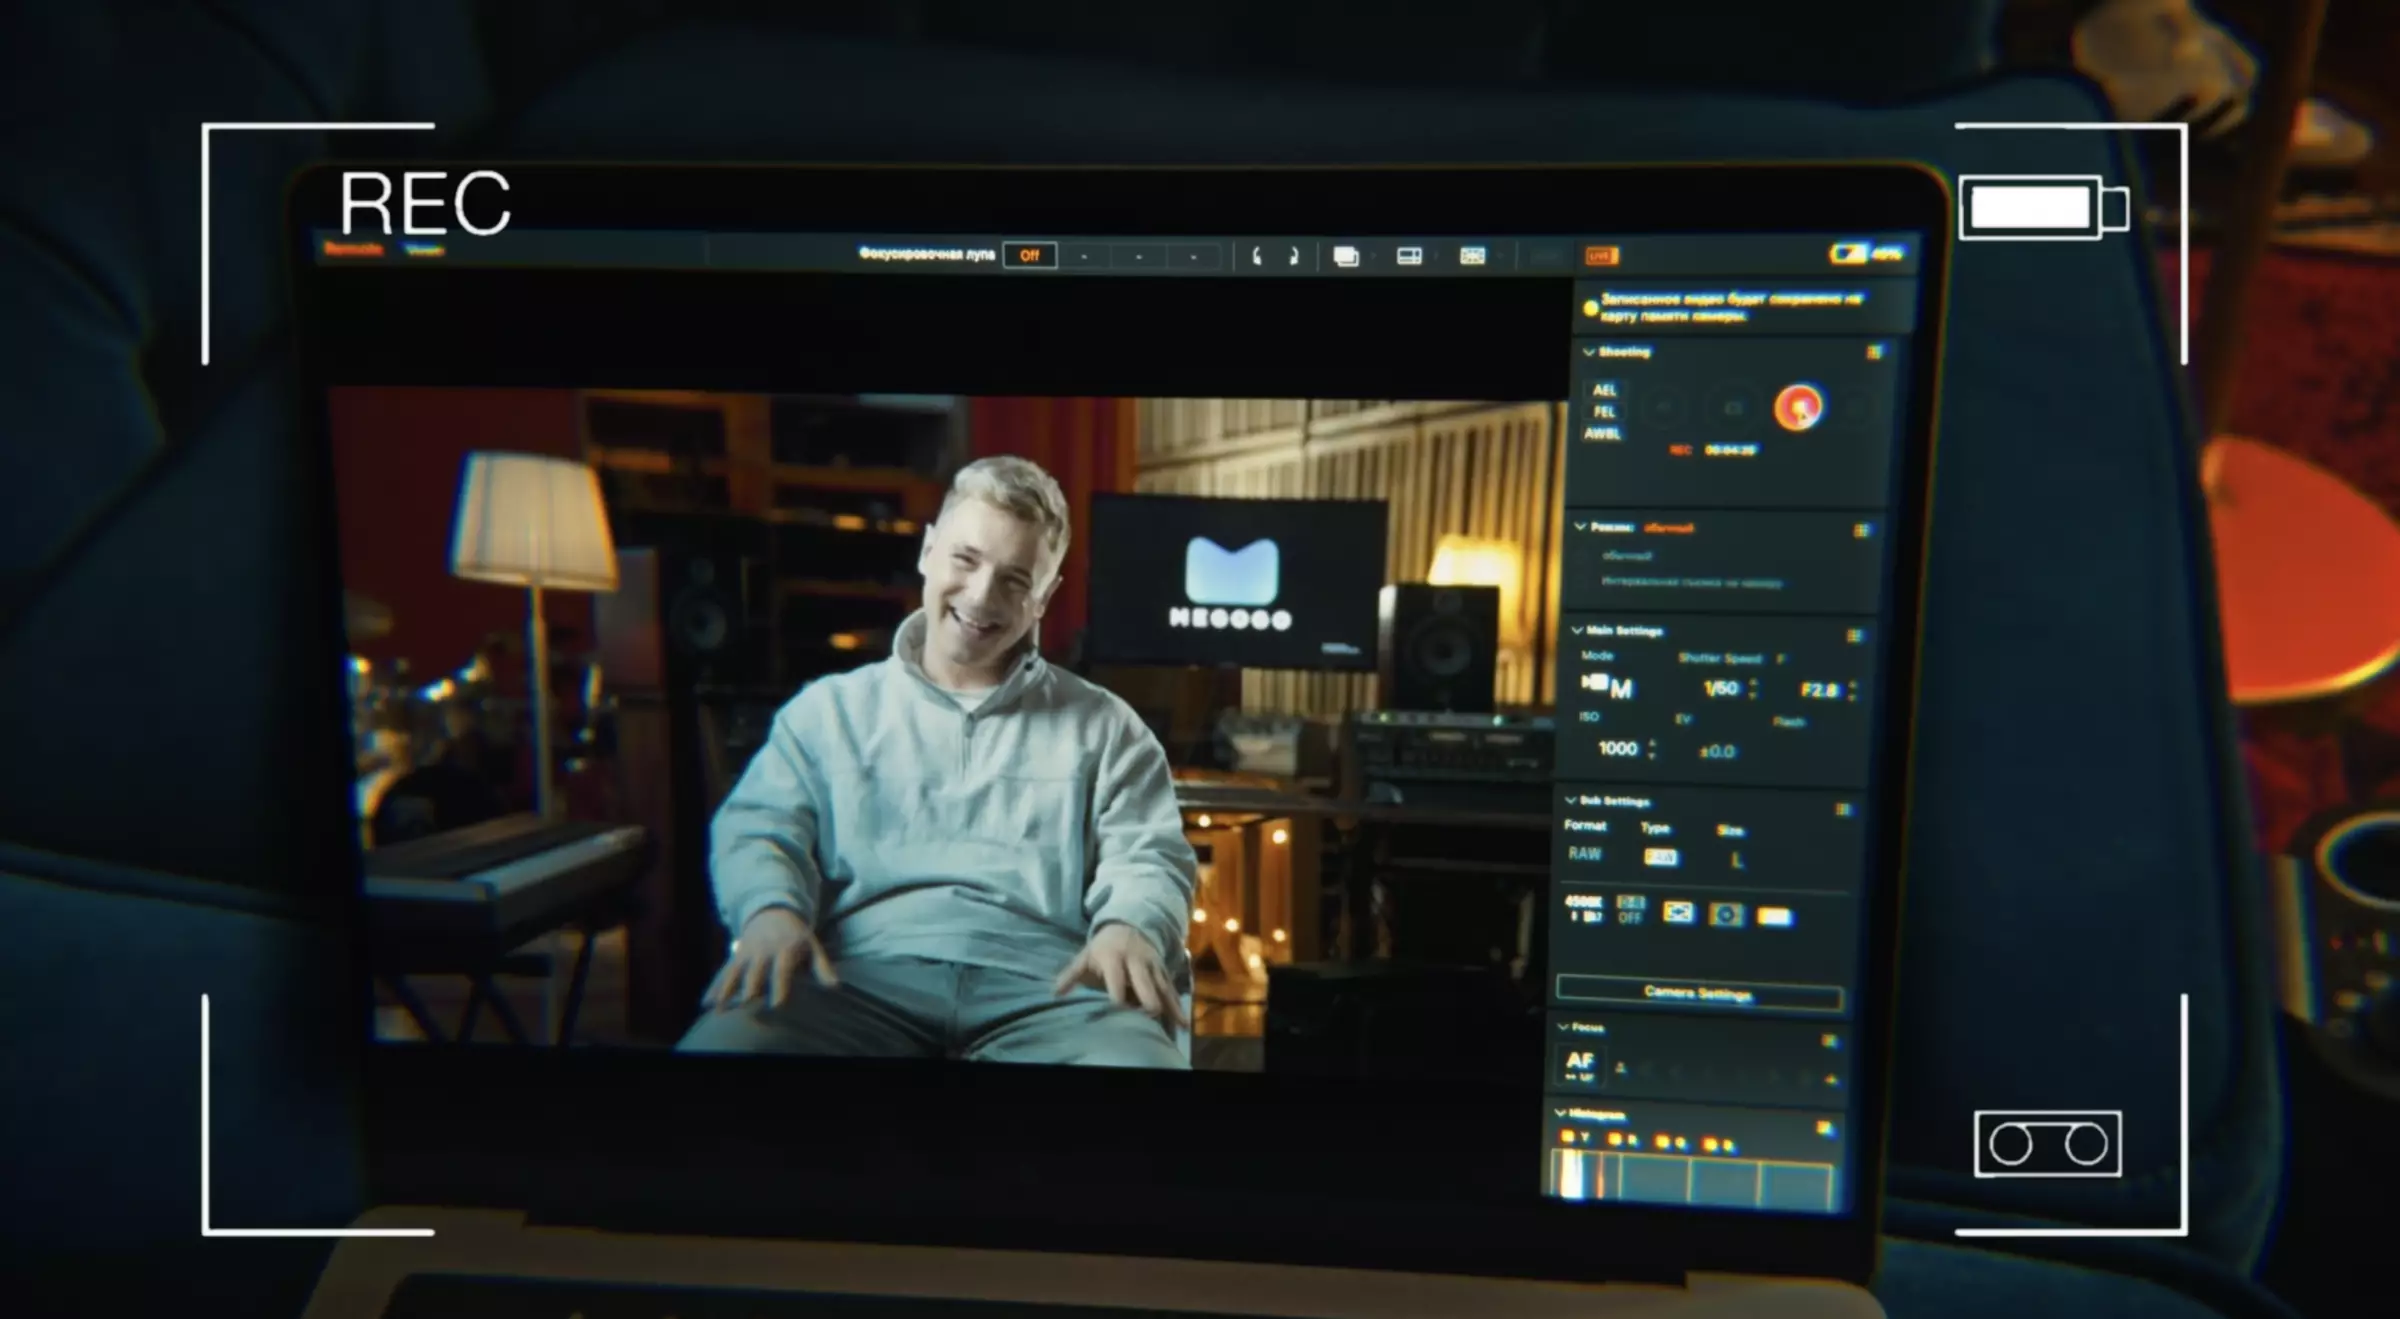
Task: Increase the 1/50 shutter speed stepper
Action: 1752,682
